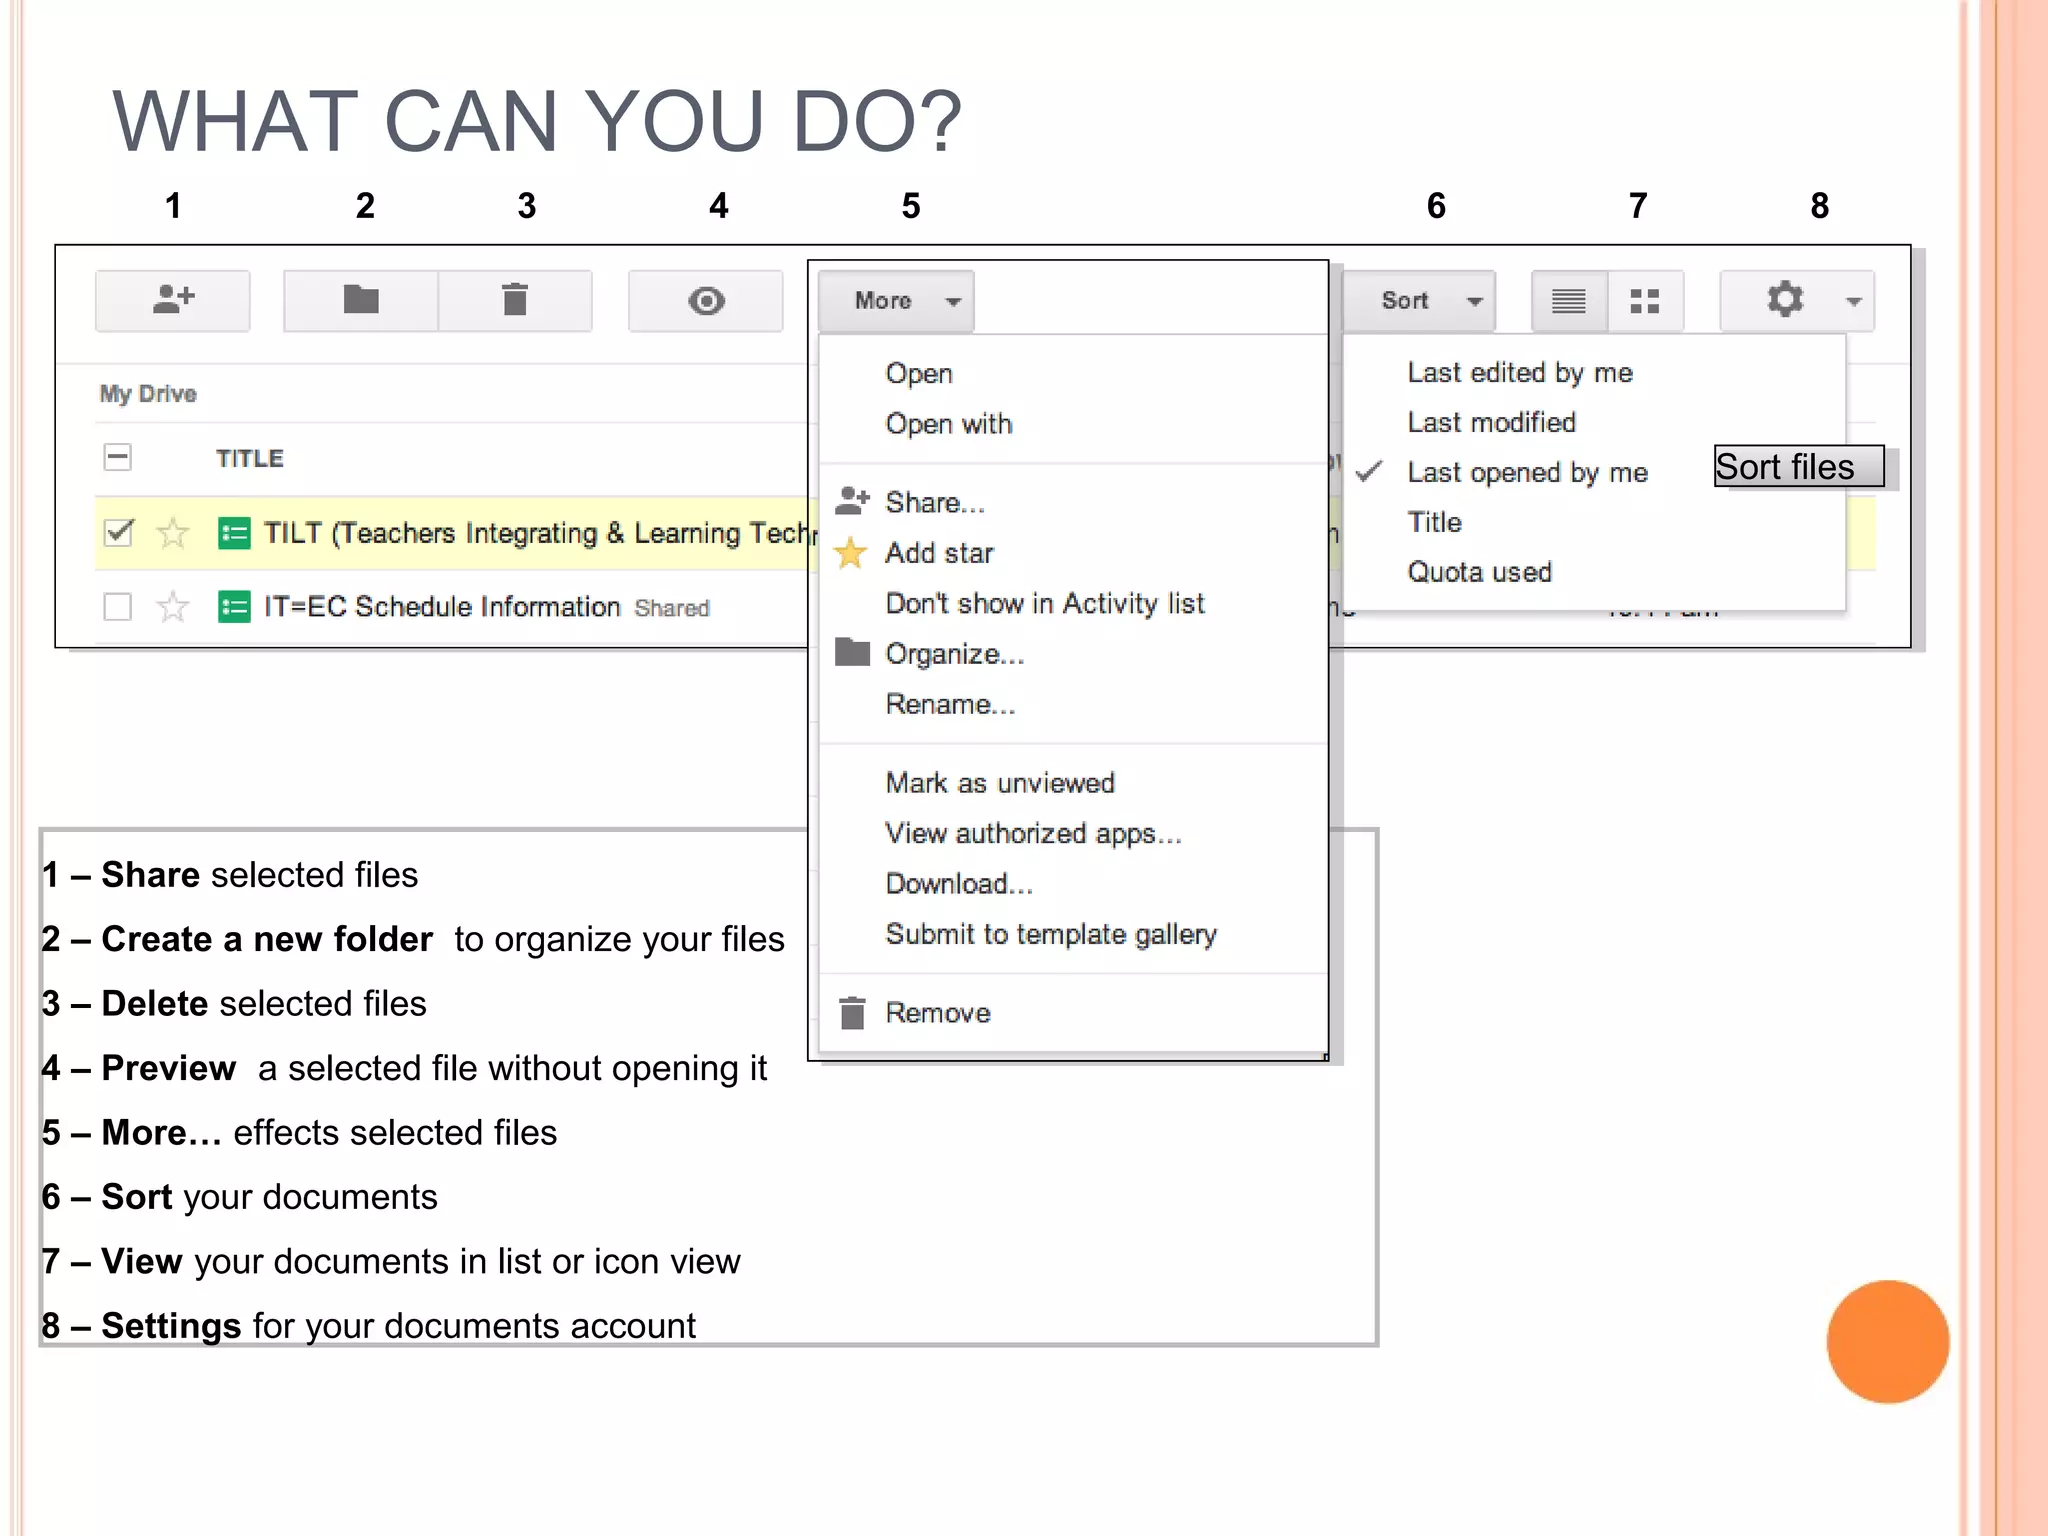Open the TILT (Teachers Integrating & Learning Tech file
Screen dimensions: 2048x1536
(x=540, y=533)
